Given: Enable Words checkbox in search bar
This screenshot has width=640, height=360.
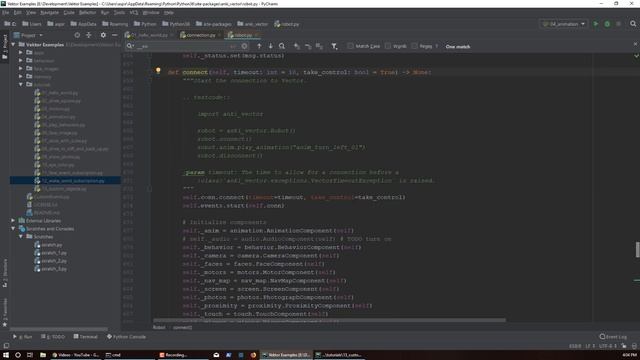Looking at the screenshot, I should [388, 46].
